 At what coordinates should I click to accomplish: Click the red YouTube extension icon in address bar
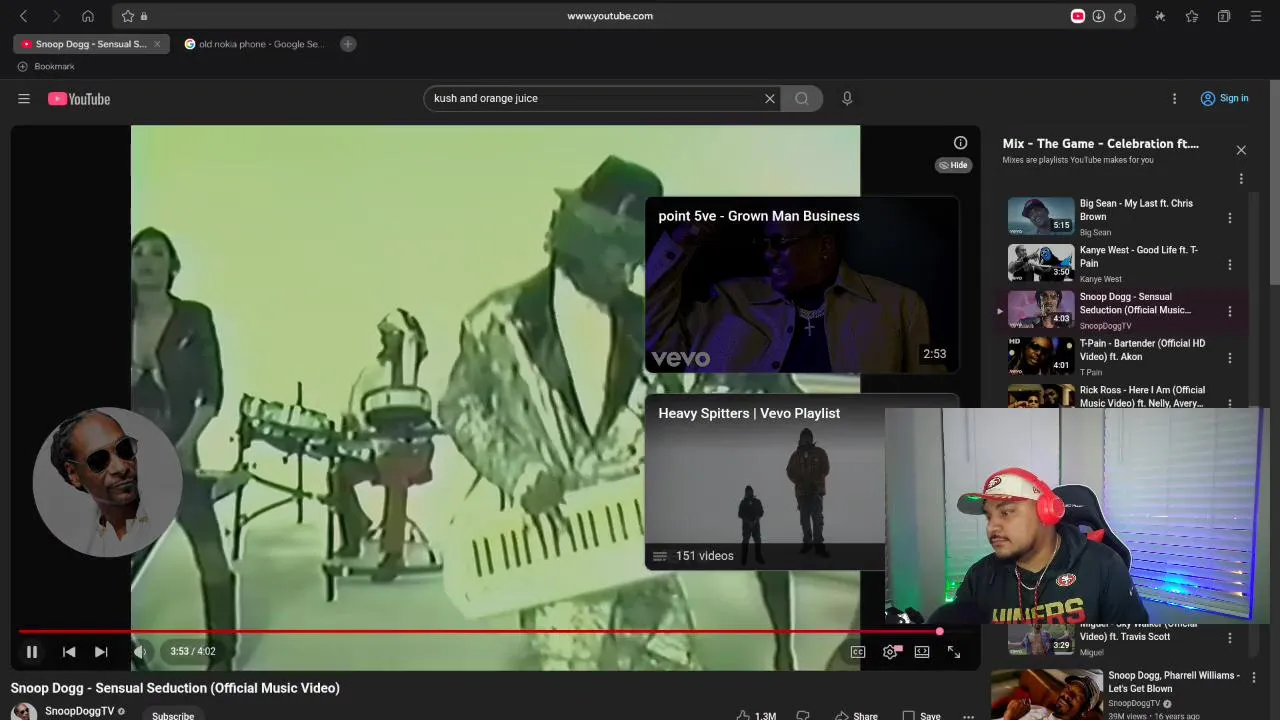(x=1078, y=16)
